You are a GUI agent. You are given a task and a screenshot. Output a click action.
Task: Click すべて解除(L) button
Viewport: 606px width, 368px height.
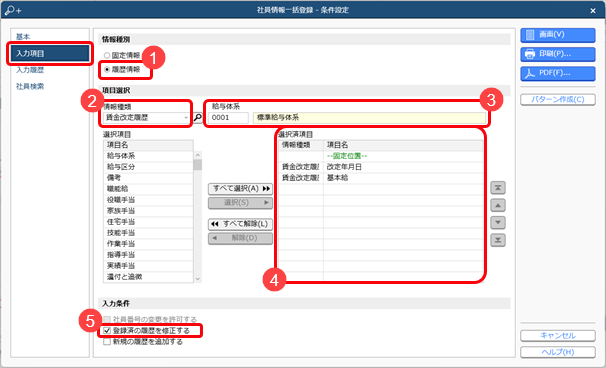click(240, 224)
